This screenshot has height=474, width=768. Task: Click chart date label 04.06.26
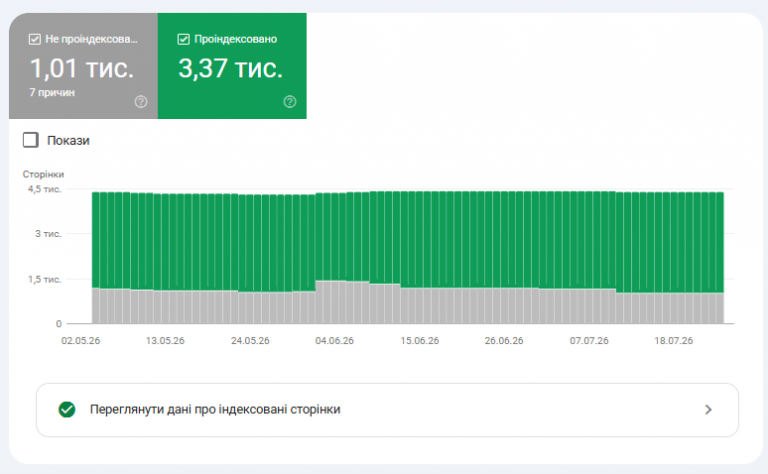pyautogui.click(x=335, y=341)
